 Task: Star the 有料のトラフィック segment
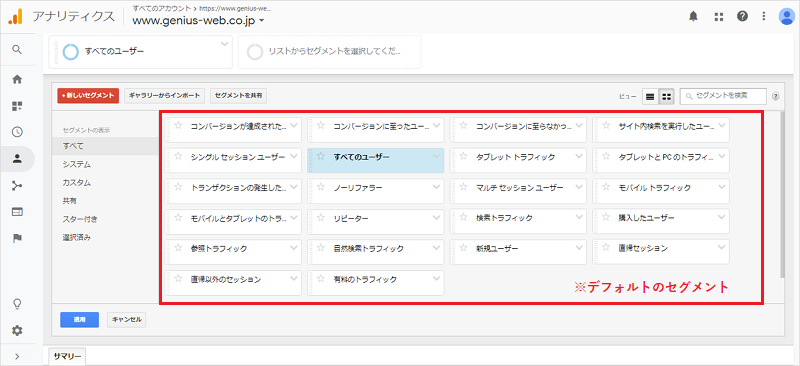(321, 279)
